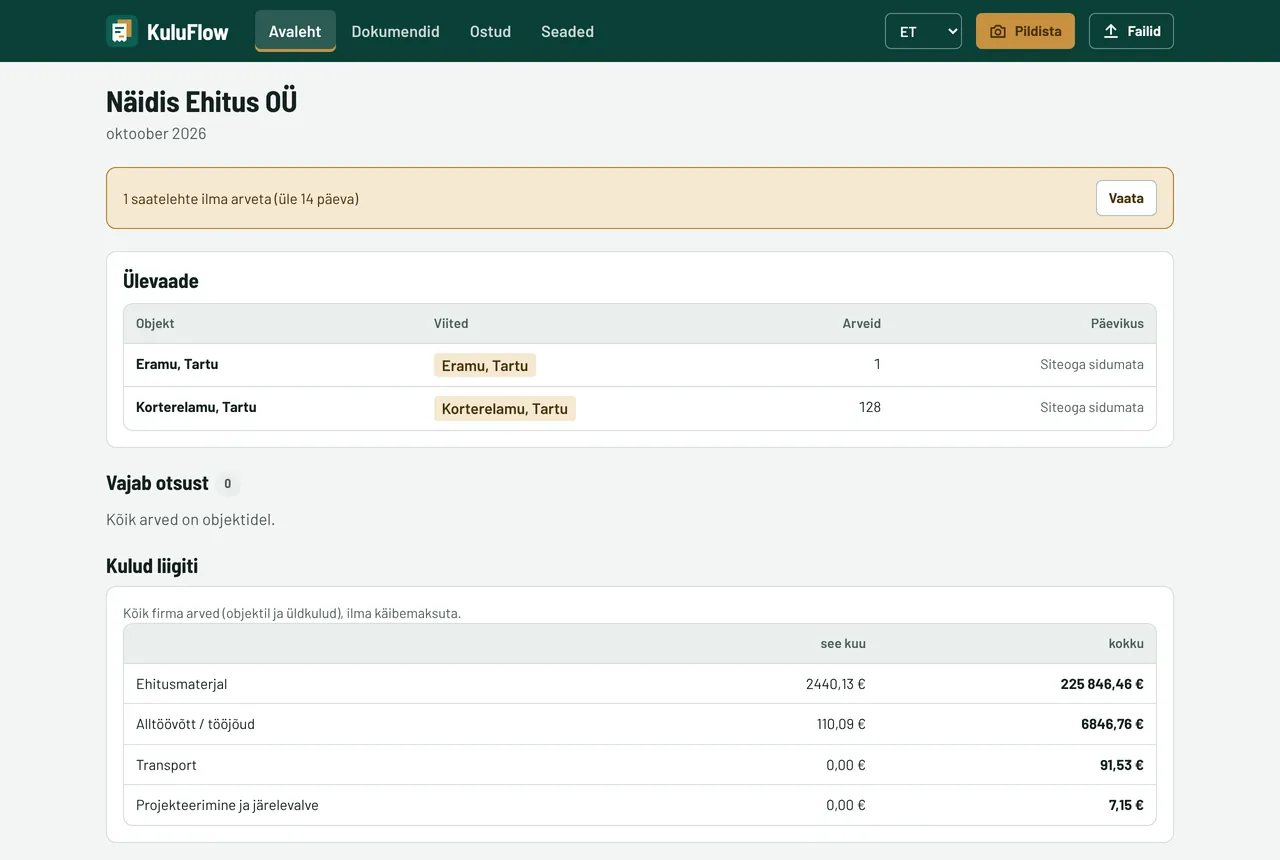The width and height of the screenshot is (1280, 860).
Task: Click the total 91,53 €
Action: [x=1122, y=765]
